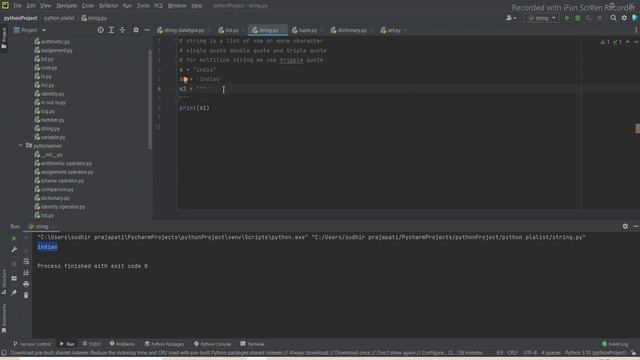Click Expand All icon in Project panel
Viewport: 640px width, 360px height.
(111, 30)
